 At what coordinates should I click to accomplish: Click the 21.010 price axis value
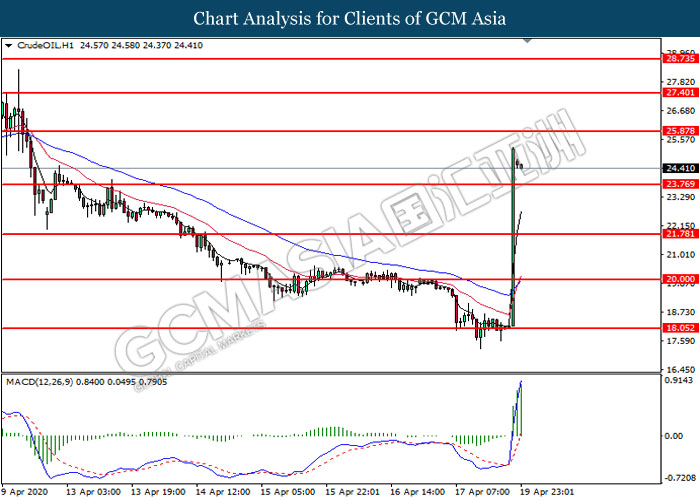point(680,254)
